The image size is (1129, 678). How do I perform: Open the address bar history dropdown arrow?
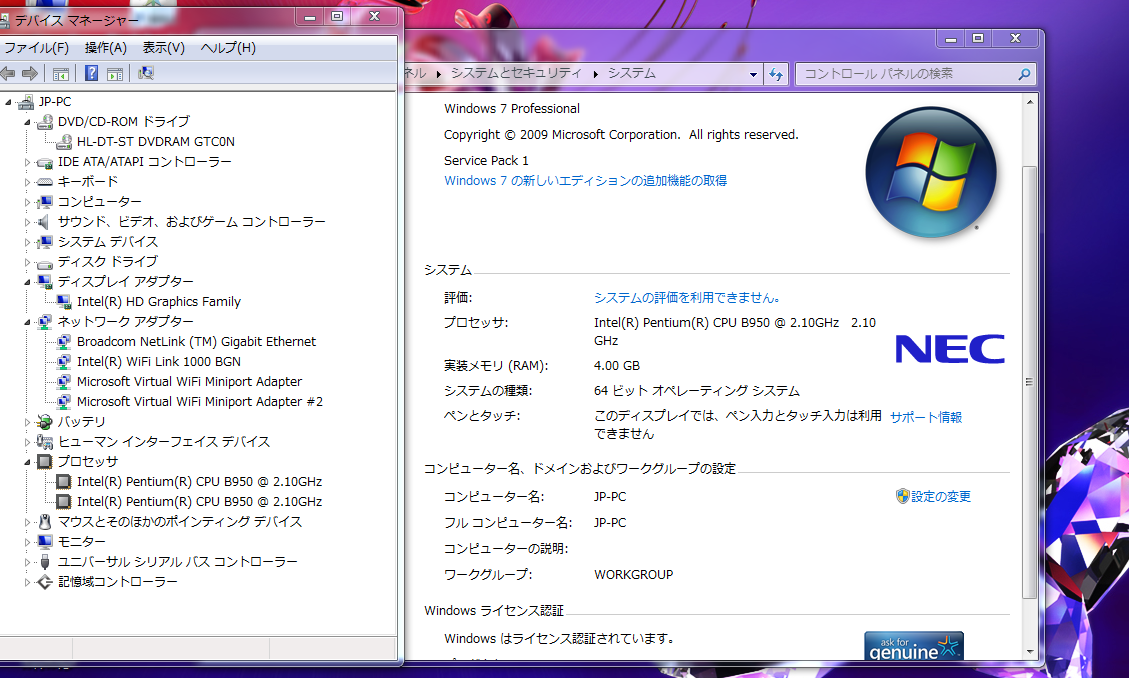pos(753,74)
